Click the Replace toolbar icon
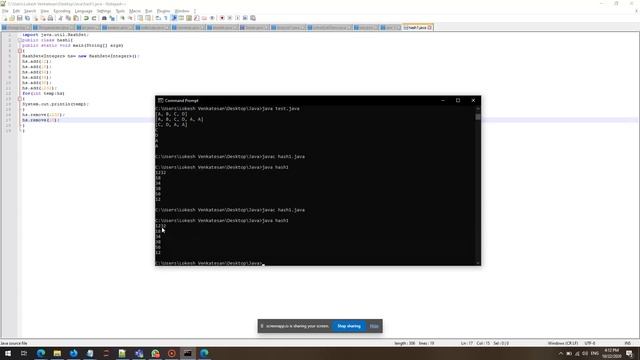Screen dimensions: 640x360 [x=112, y=18]
